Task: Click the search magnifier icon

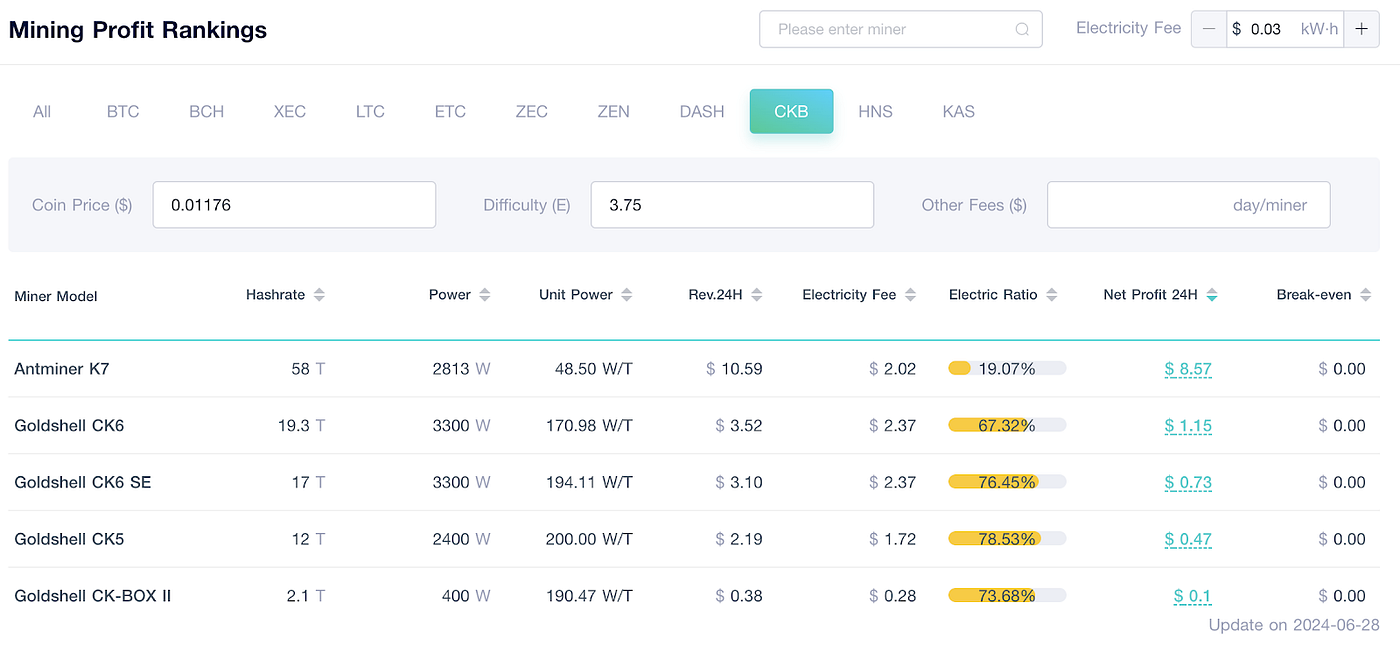Action: [1022, 29]
